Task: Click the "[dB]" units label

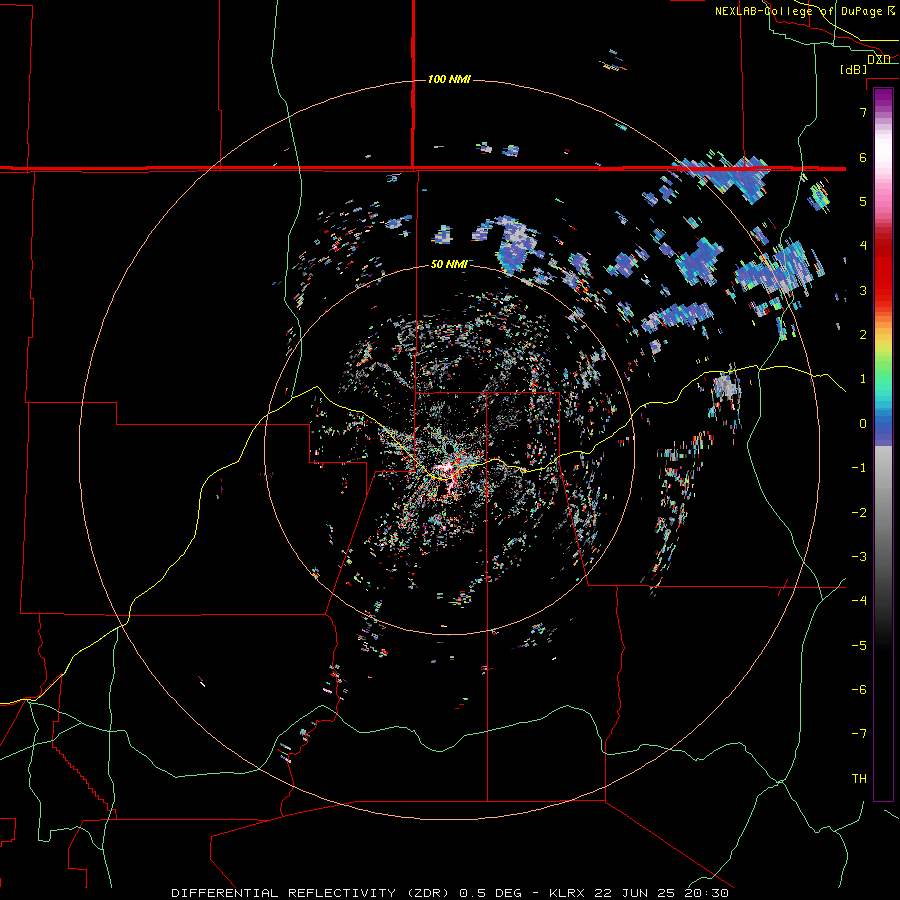Action: [x=854, y=69]
